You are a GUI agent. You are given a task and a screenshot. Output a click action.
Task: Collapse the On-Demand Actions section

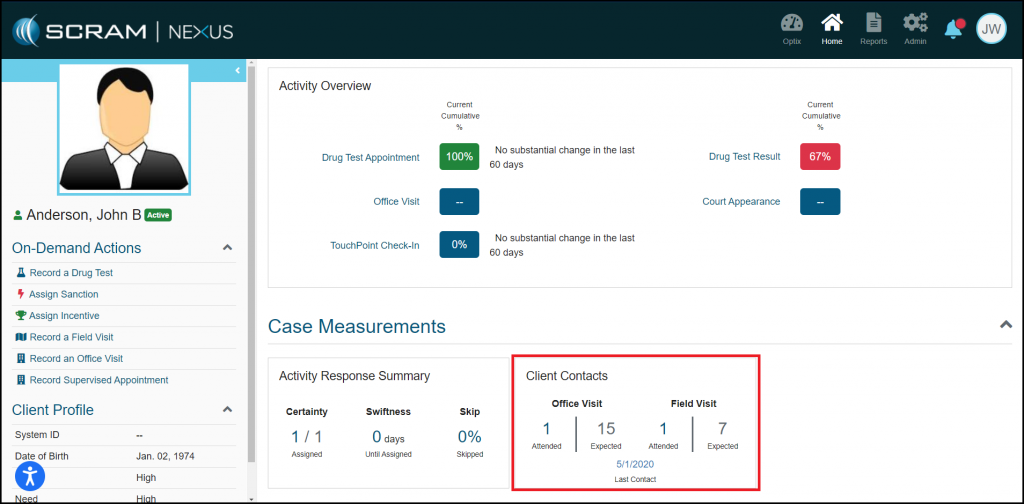coord(227,248)
